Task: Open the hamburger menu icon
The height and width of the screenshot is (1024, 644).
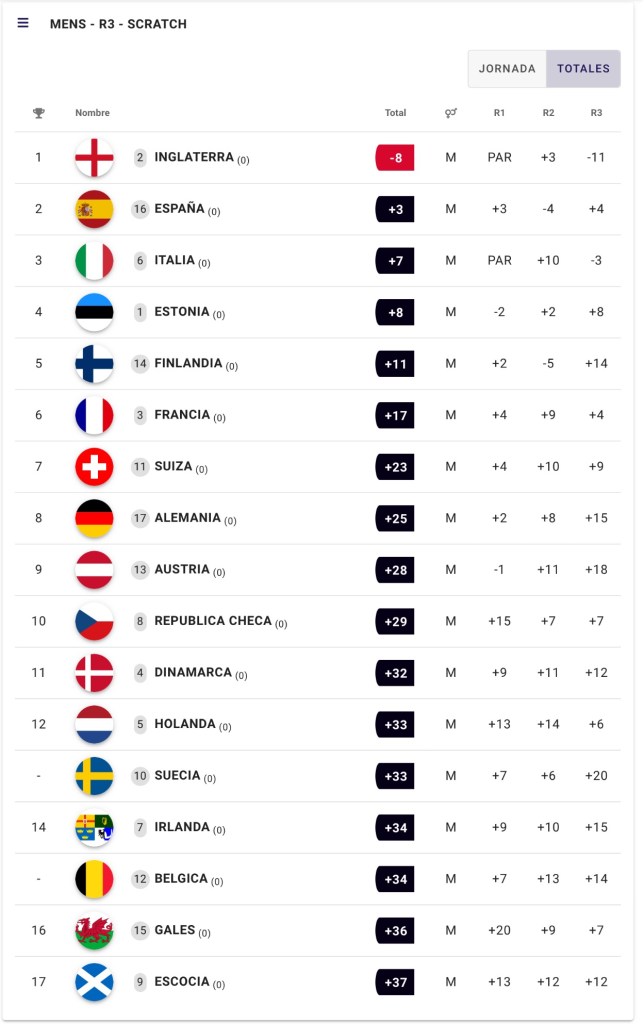Action: 23,23
